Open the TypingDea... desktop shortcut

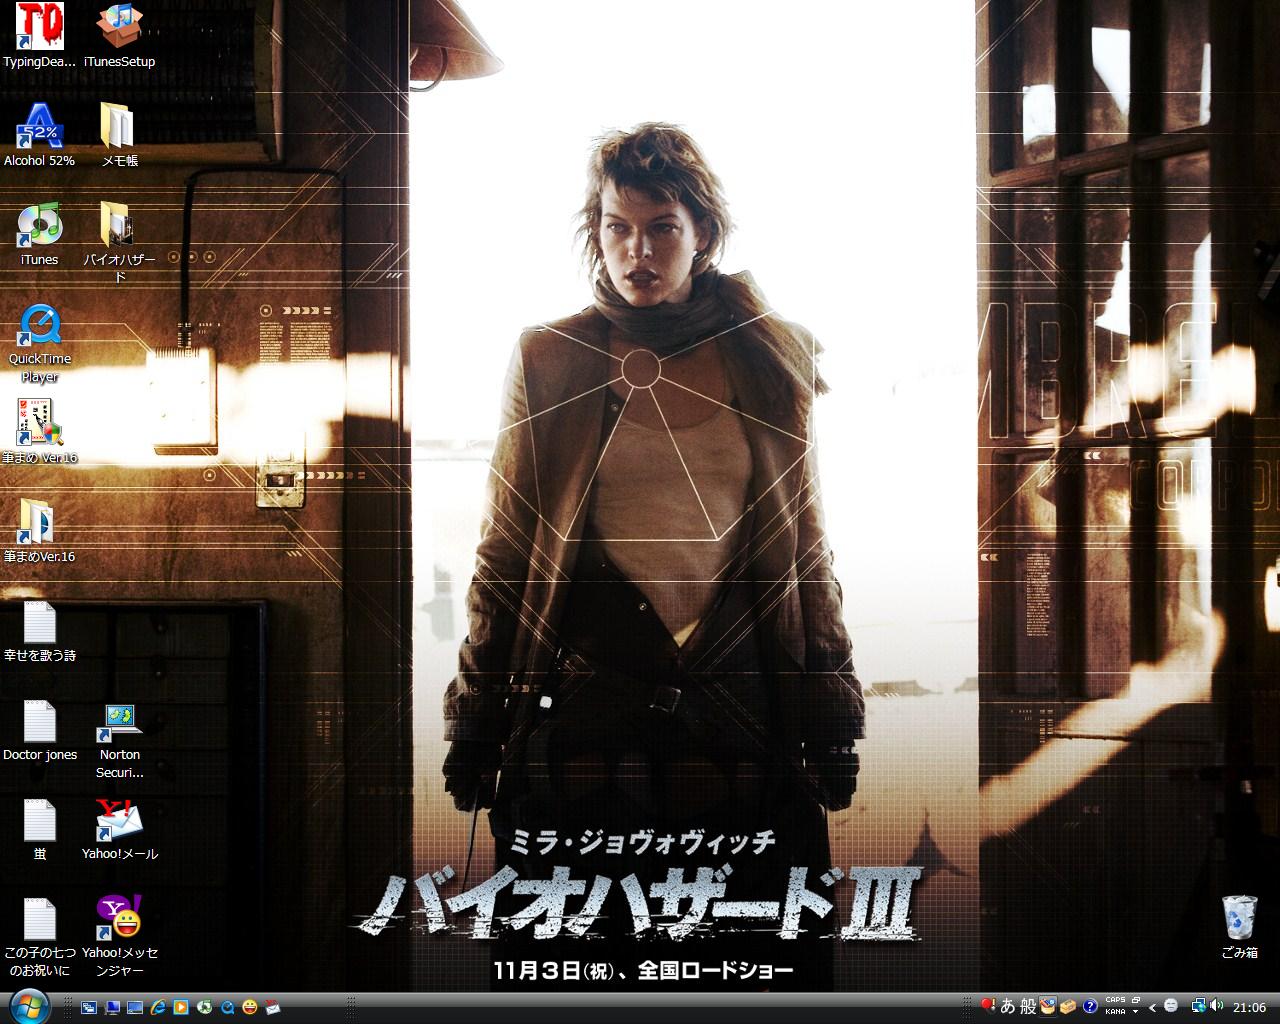[x=39, y=35]
